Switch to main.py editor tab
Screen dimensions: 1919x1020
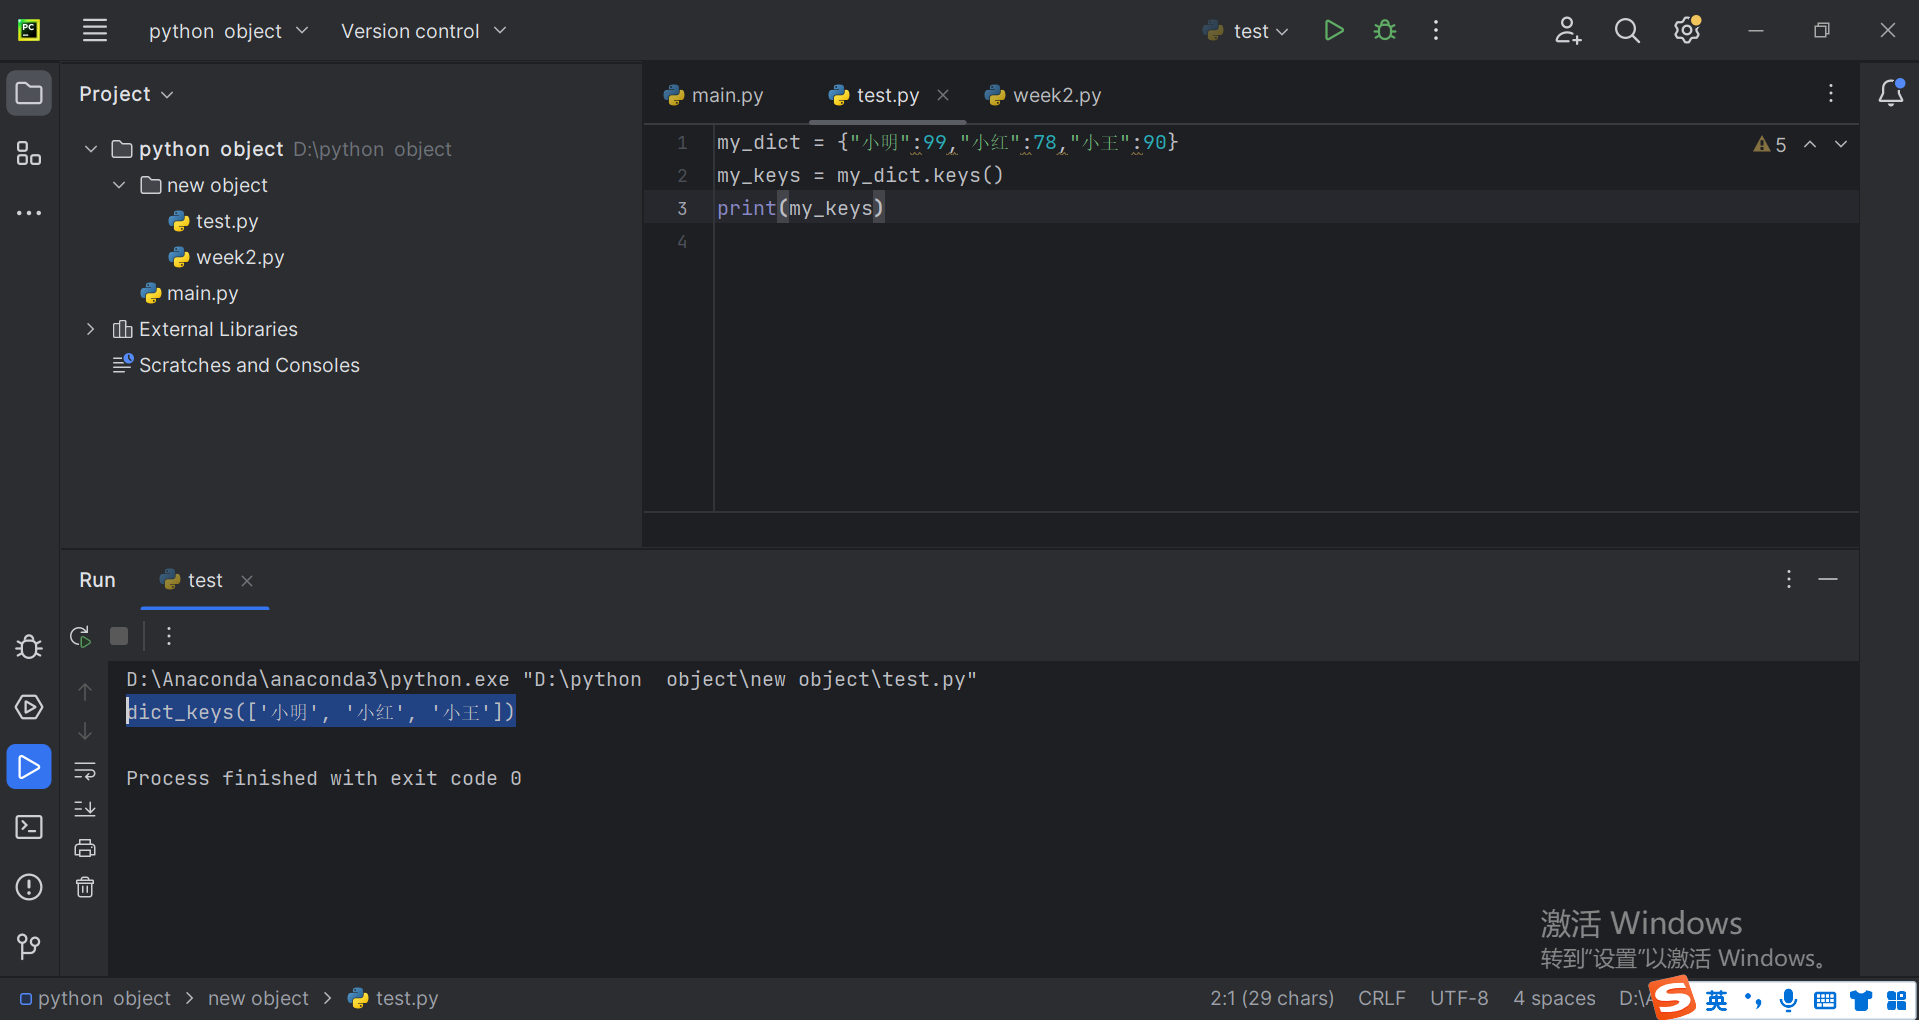click(714, 95)
